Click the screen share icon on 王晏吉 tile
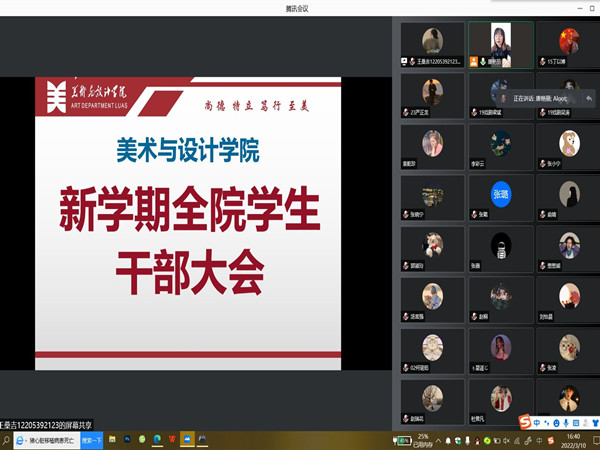The image size is (600, 450). [404, 61]
